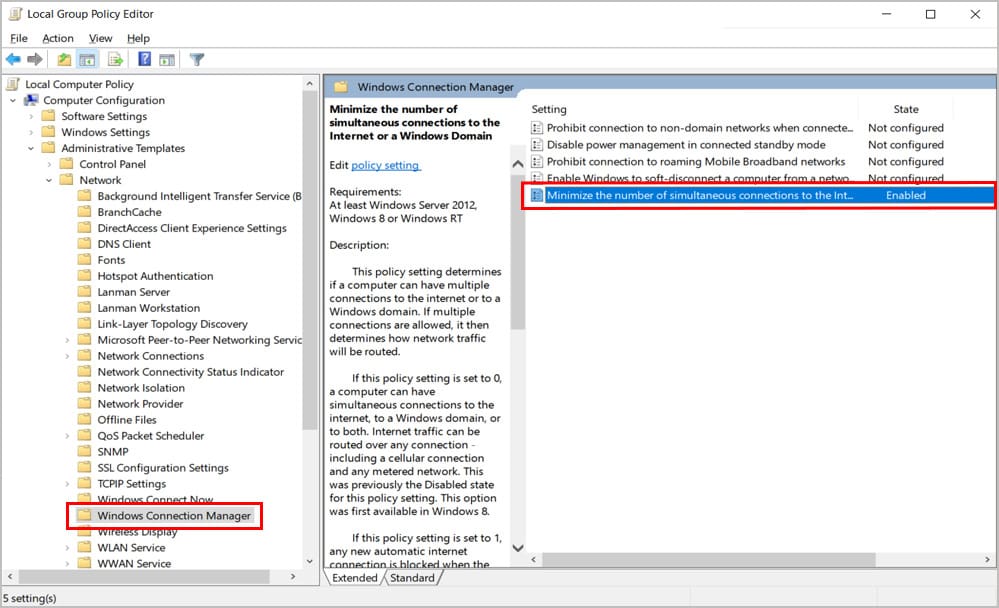
Task: Click the Up one level folder icon
Action: coord(64,59)
